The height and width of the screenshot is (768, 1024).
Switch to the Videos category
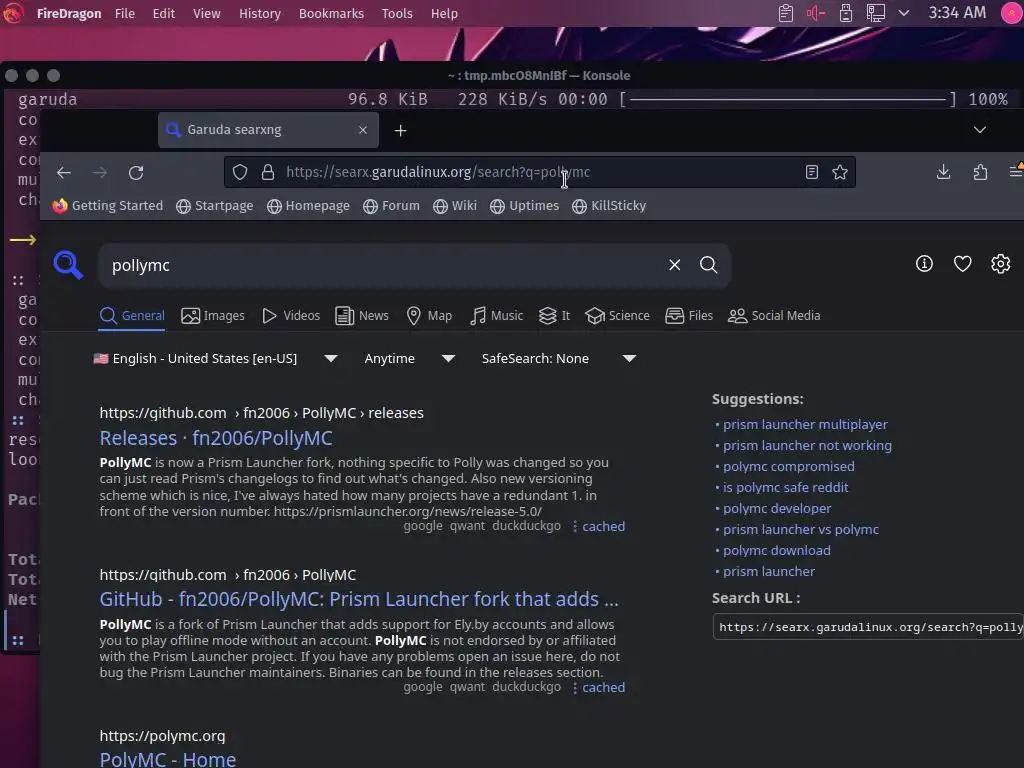coord(291,315)
